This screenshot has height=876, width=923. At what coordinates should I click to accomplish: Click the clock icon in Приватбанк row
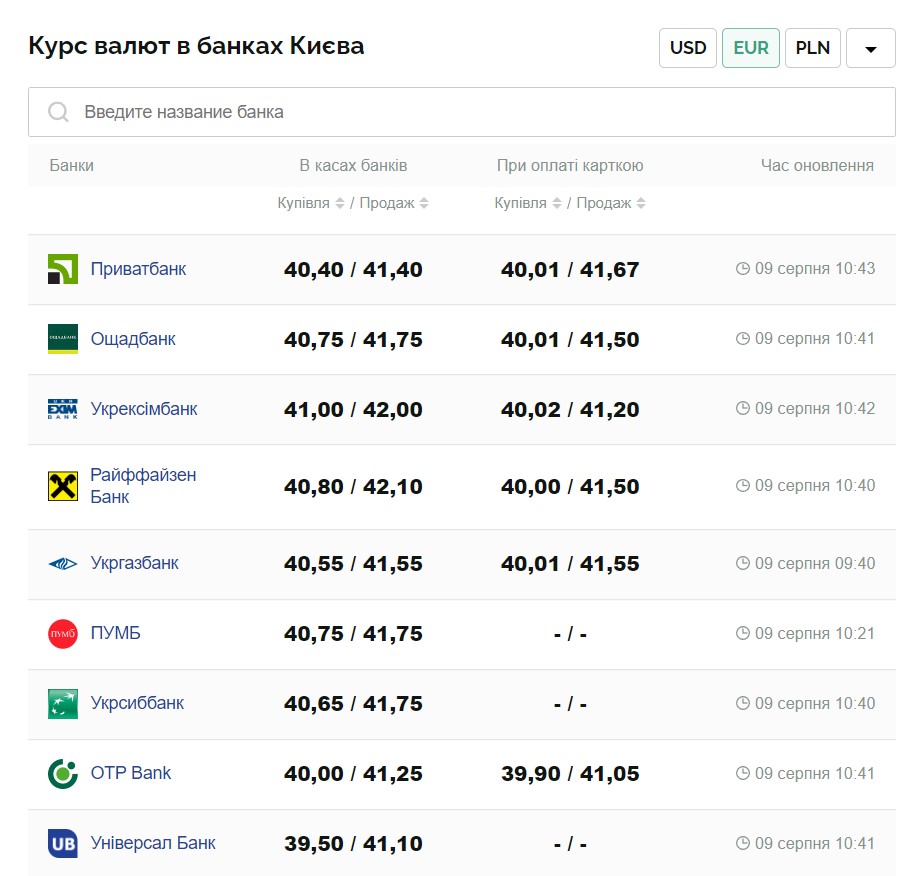742,269
